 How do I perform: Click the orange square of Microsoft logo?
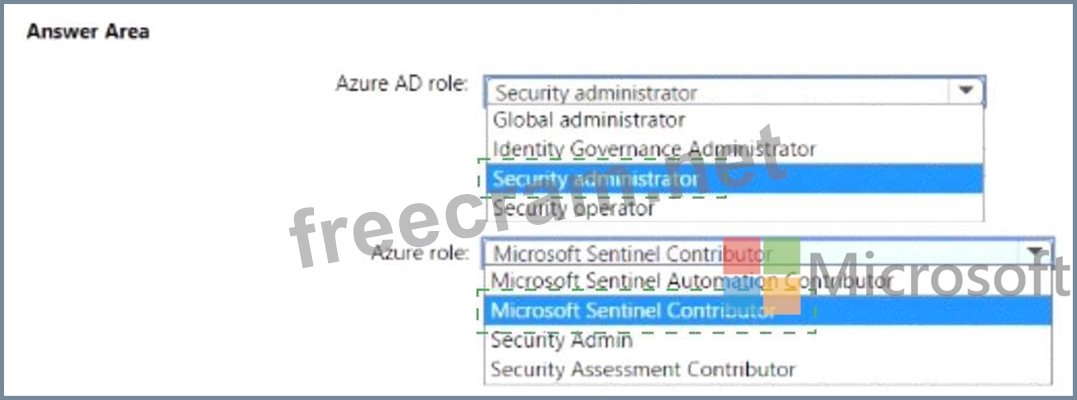782,297
